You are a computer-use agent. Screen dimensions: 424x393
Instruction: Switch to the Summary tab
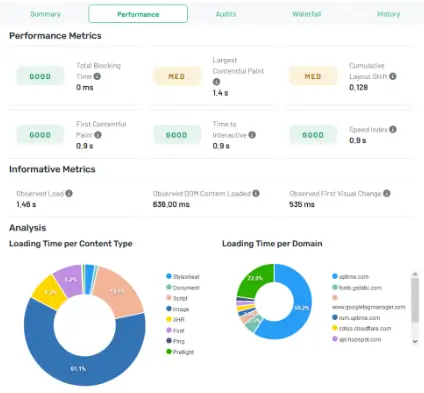(45, 14)
